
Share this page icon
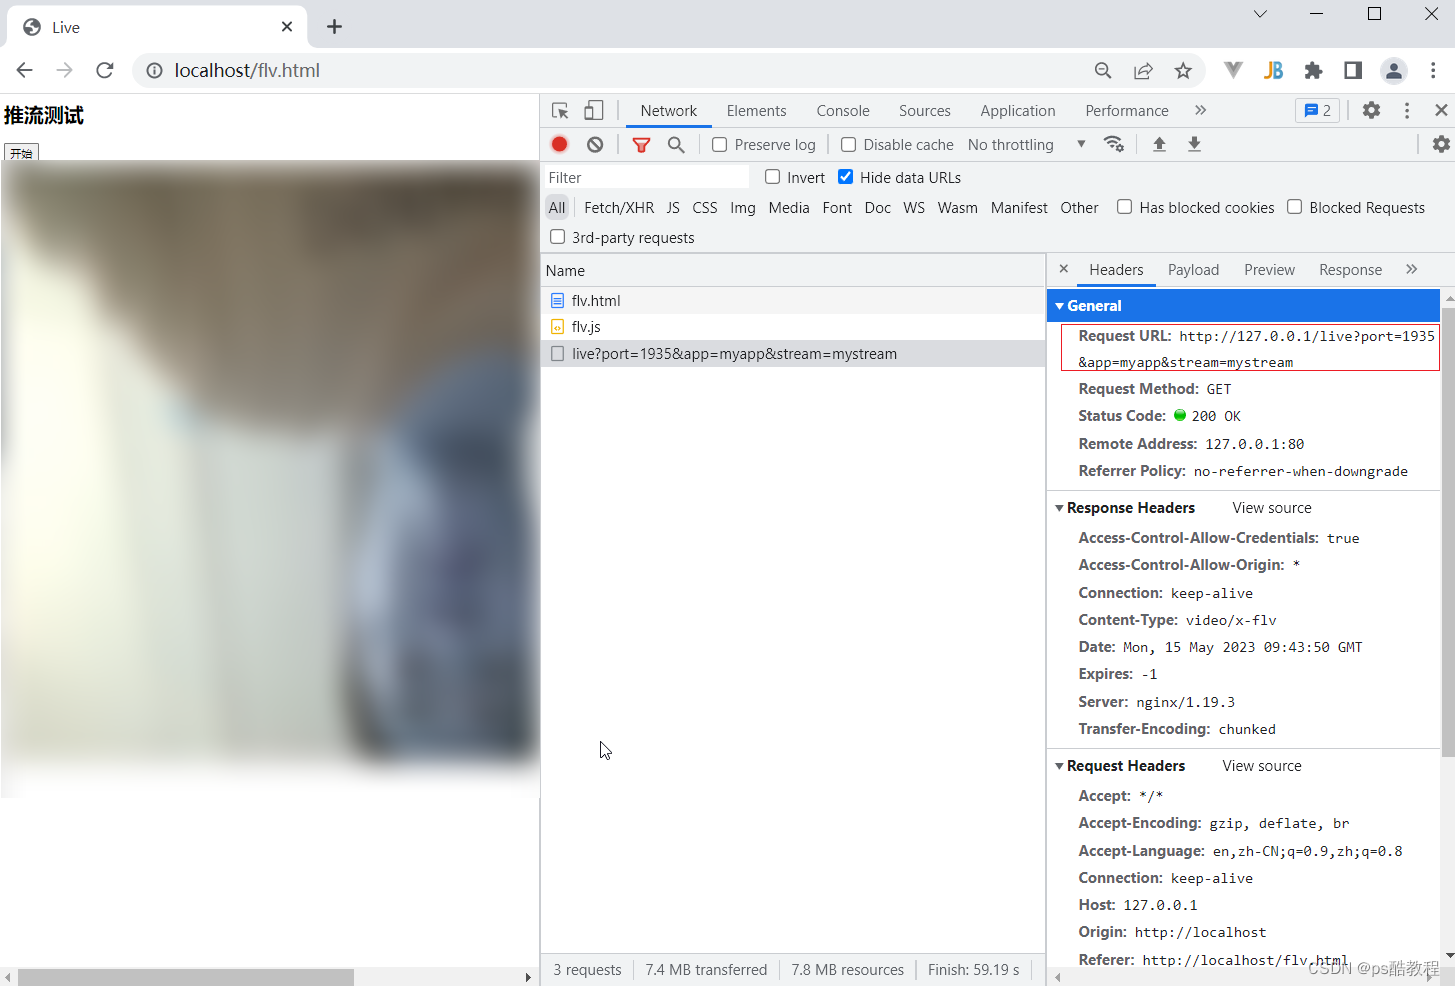(1143, 70)
